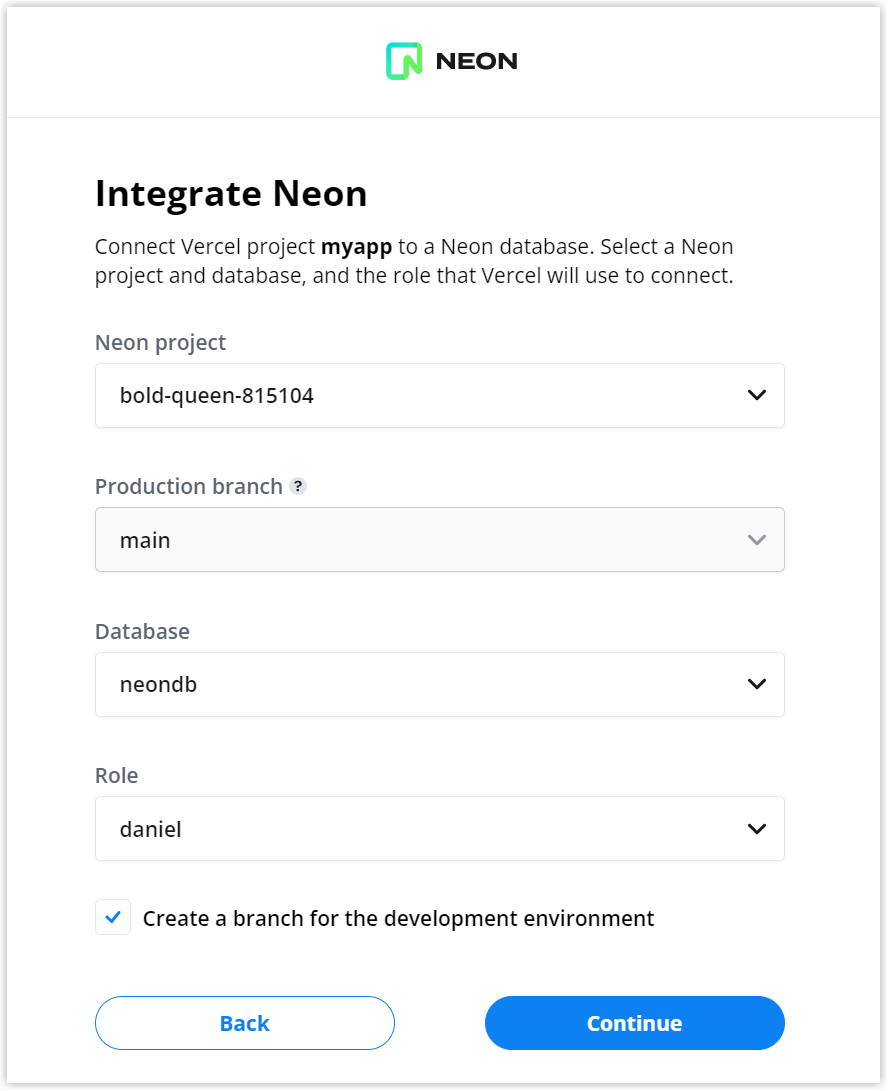Viewport: 888px width, 1091px height.
Task: Click the Integrate Neon heading
Action: point(231,193)
